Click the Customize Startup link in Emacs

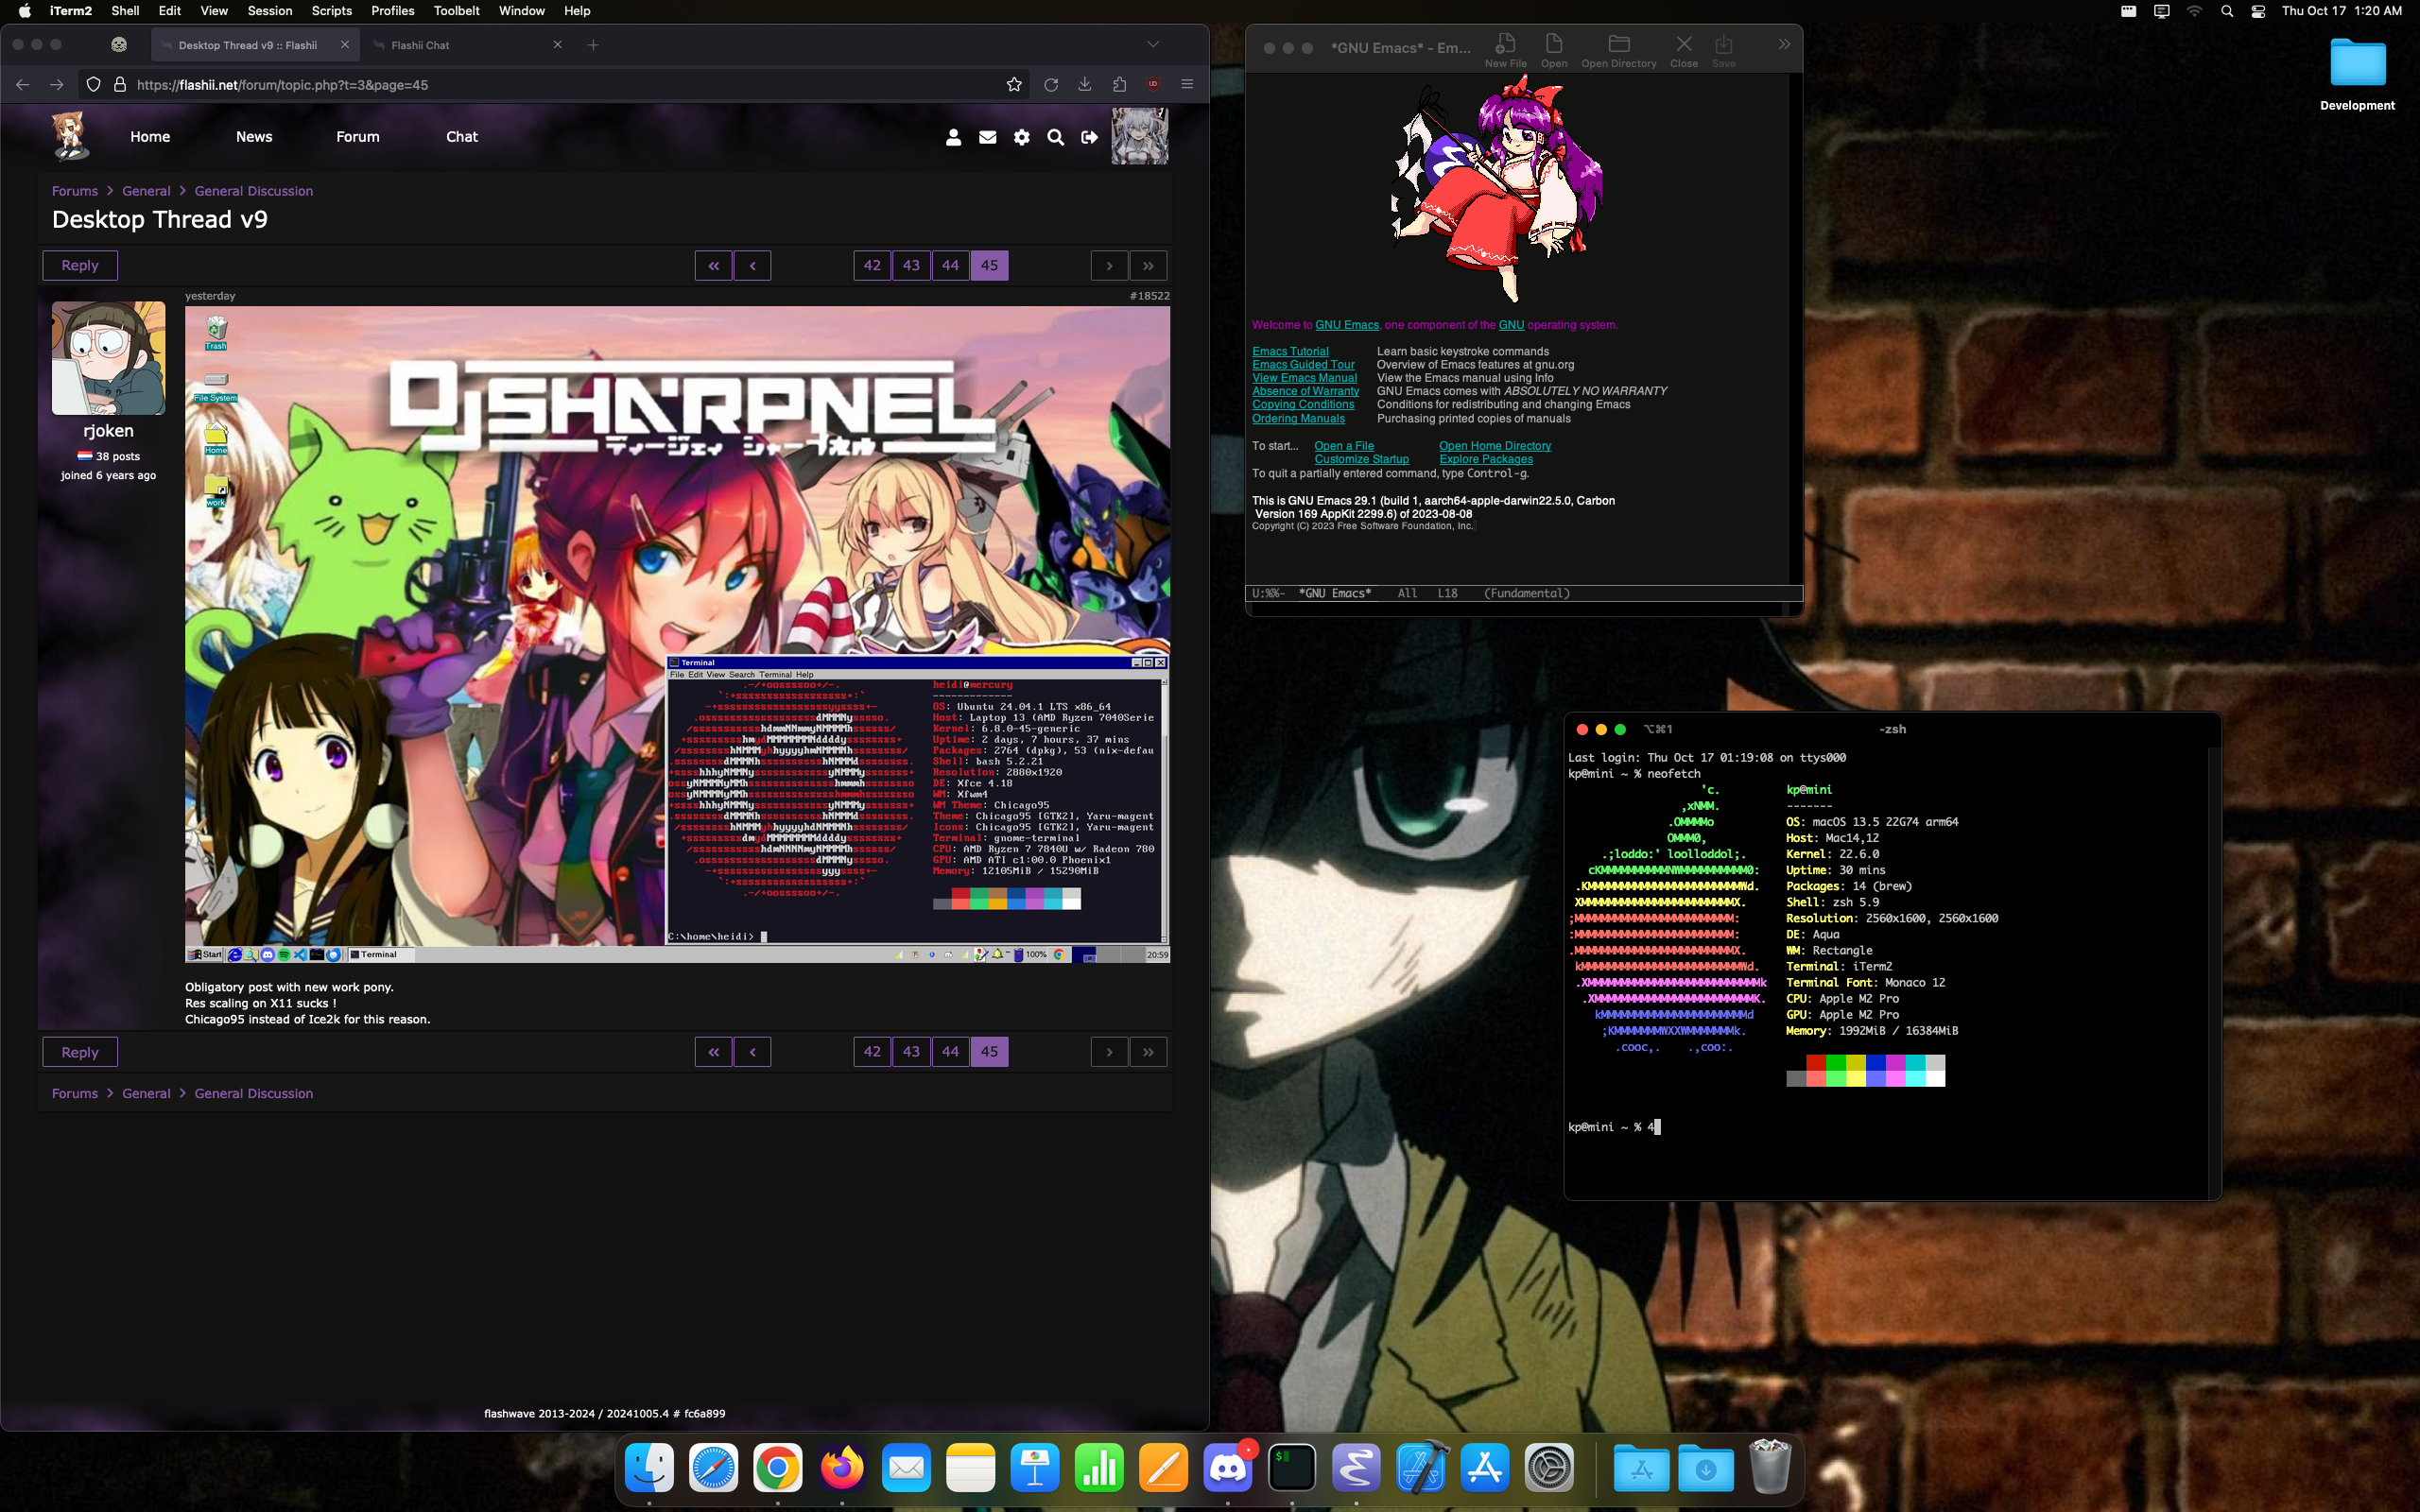[x=1361, y=459]
